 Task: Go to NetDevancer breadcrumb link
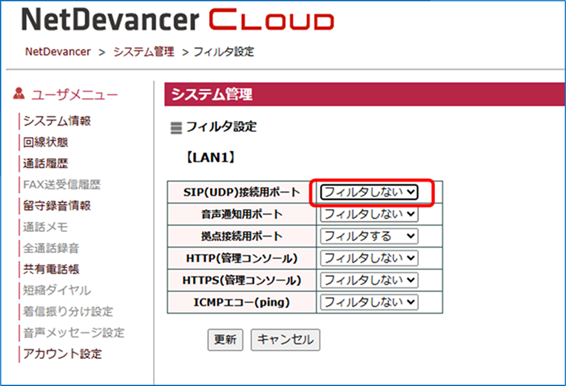click(x=58, y=52)
